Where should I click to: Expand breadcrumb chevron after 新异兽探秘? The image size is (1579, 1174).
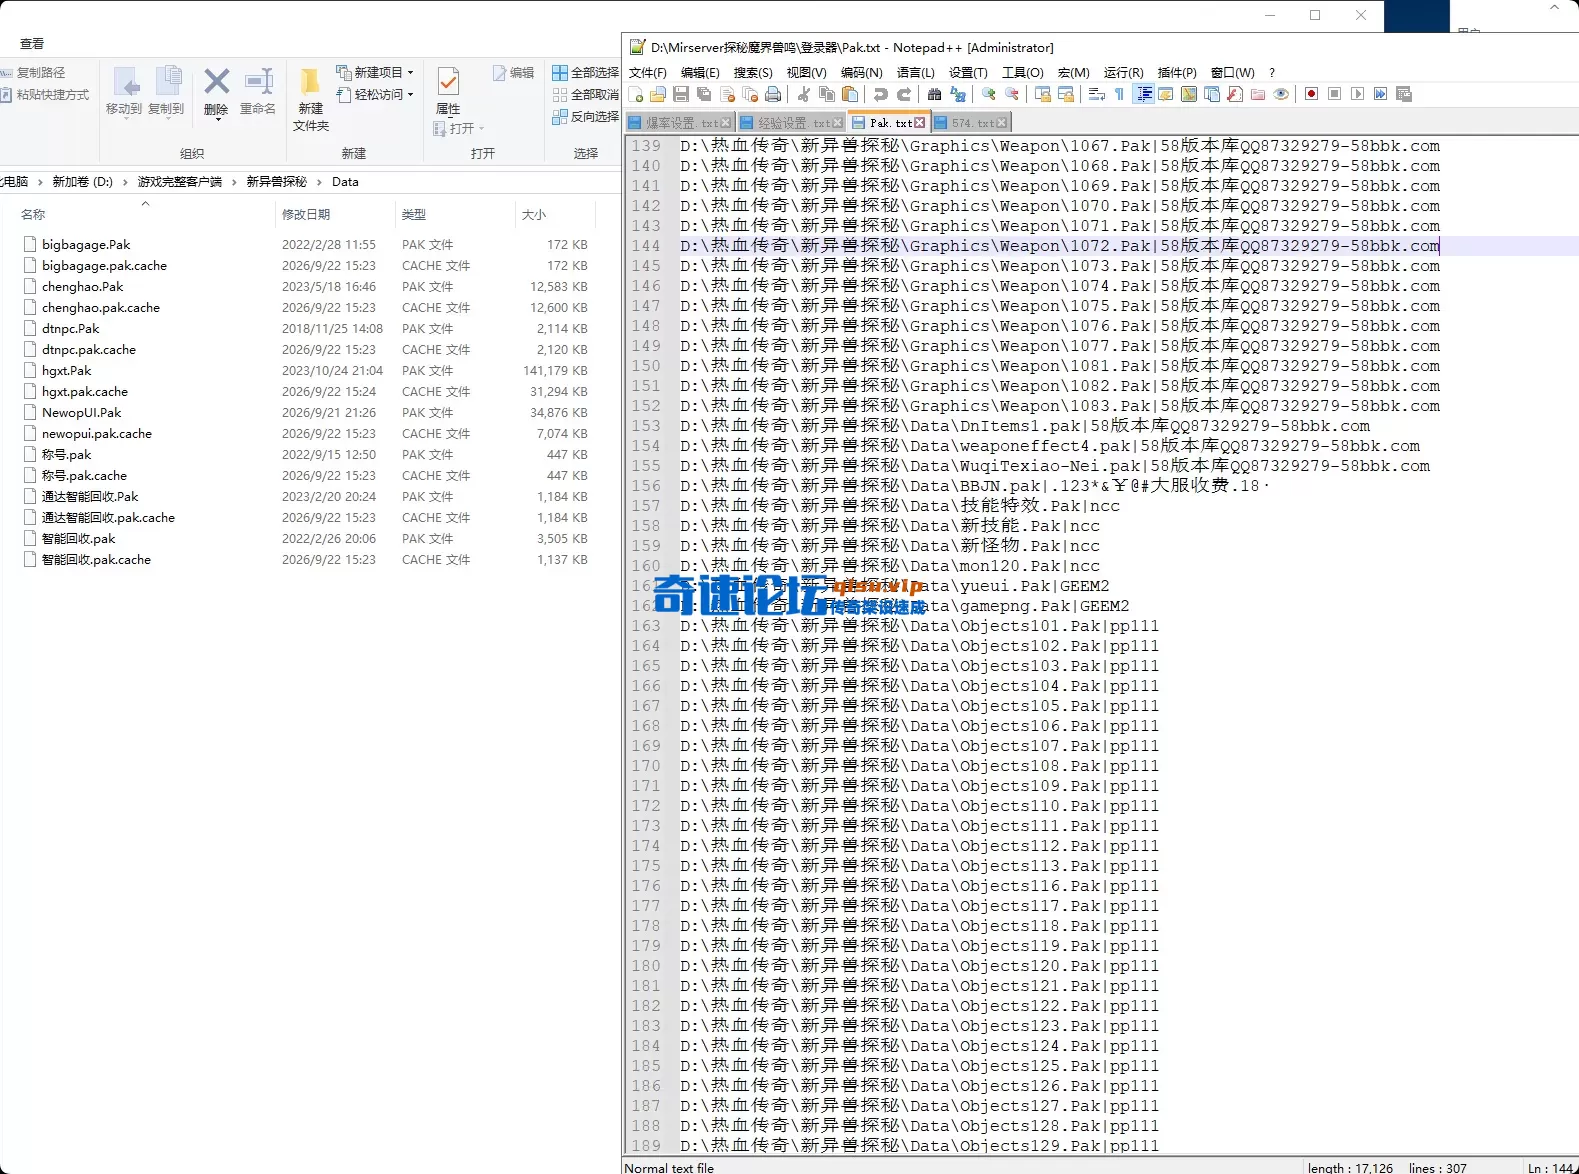pos(321,182)
